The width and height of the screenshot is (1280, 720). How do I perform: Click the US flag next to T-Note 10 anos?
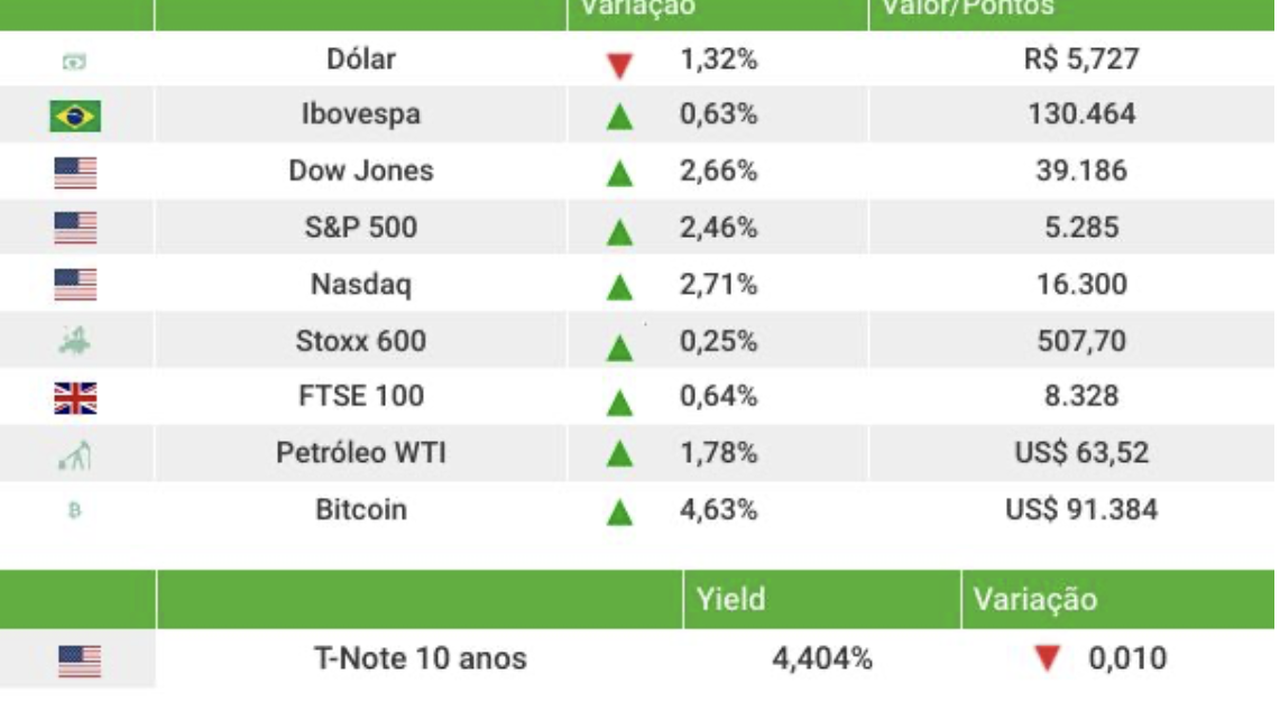(79, 661)
